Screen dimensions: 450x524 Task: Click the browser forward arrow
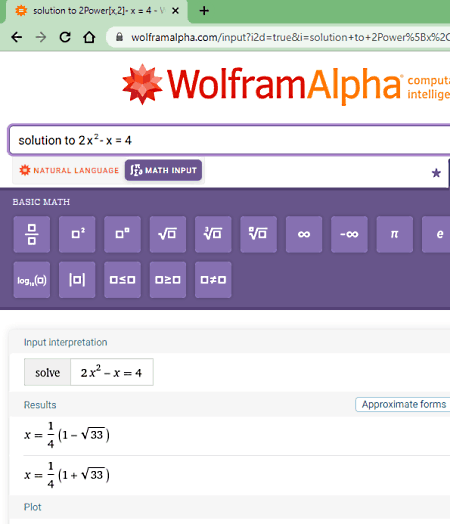tap(41, 37)
